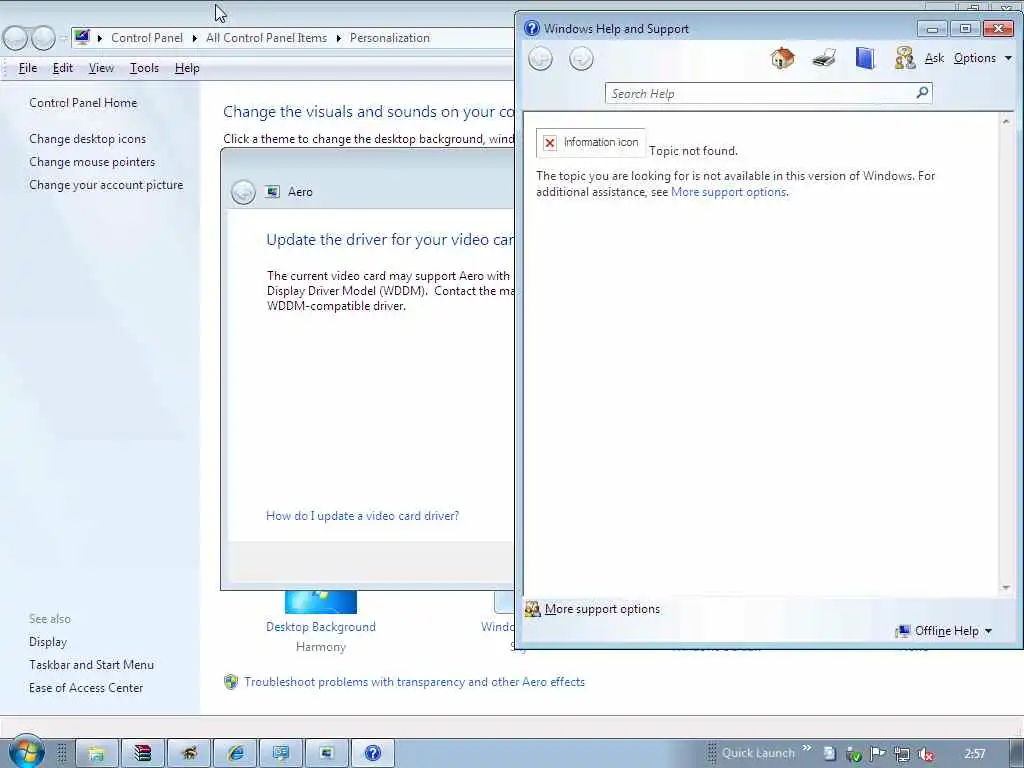Screen dimensions: 1024x768
Task: Click Help window scrollbar up arrow
Action: click(1006, 121)
